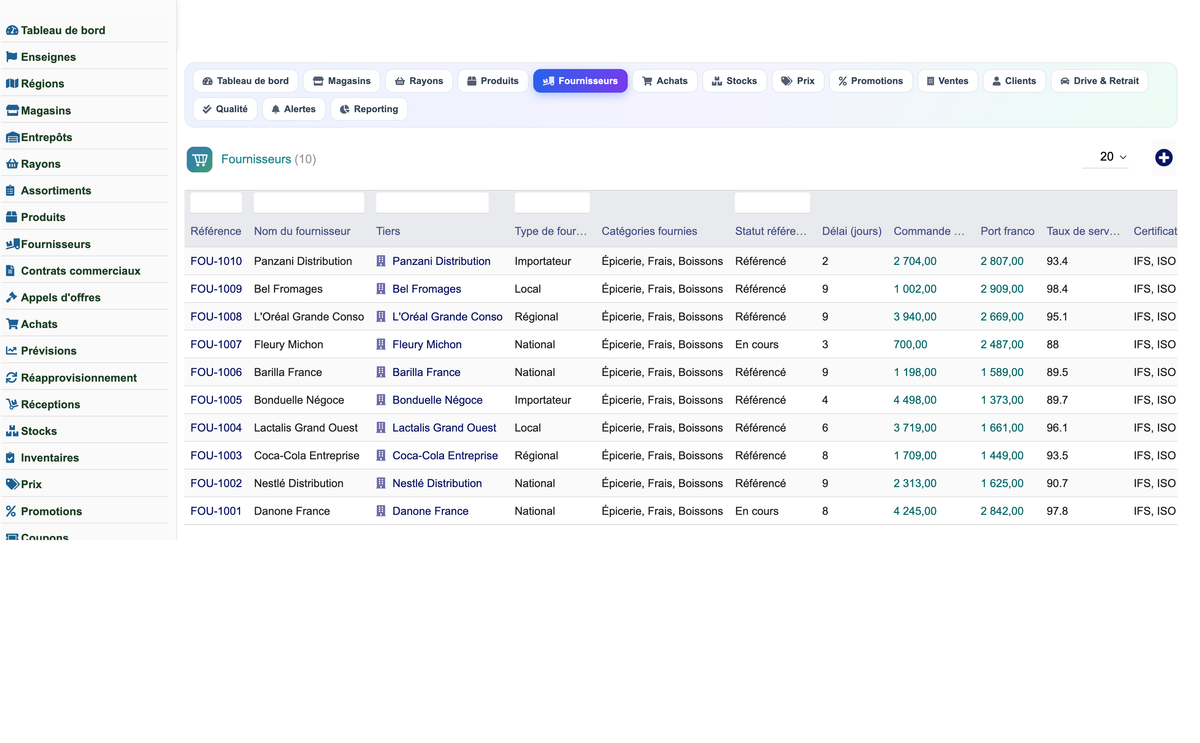Viewport: 1200px width, 743px height.
Task: Open the Qualité tab
Action: pyautogui.click(x=225, y=109)
